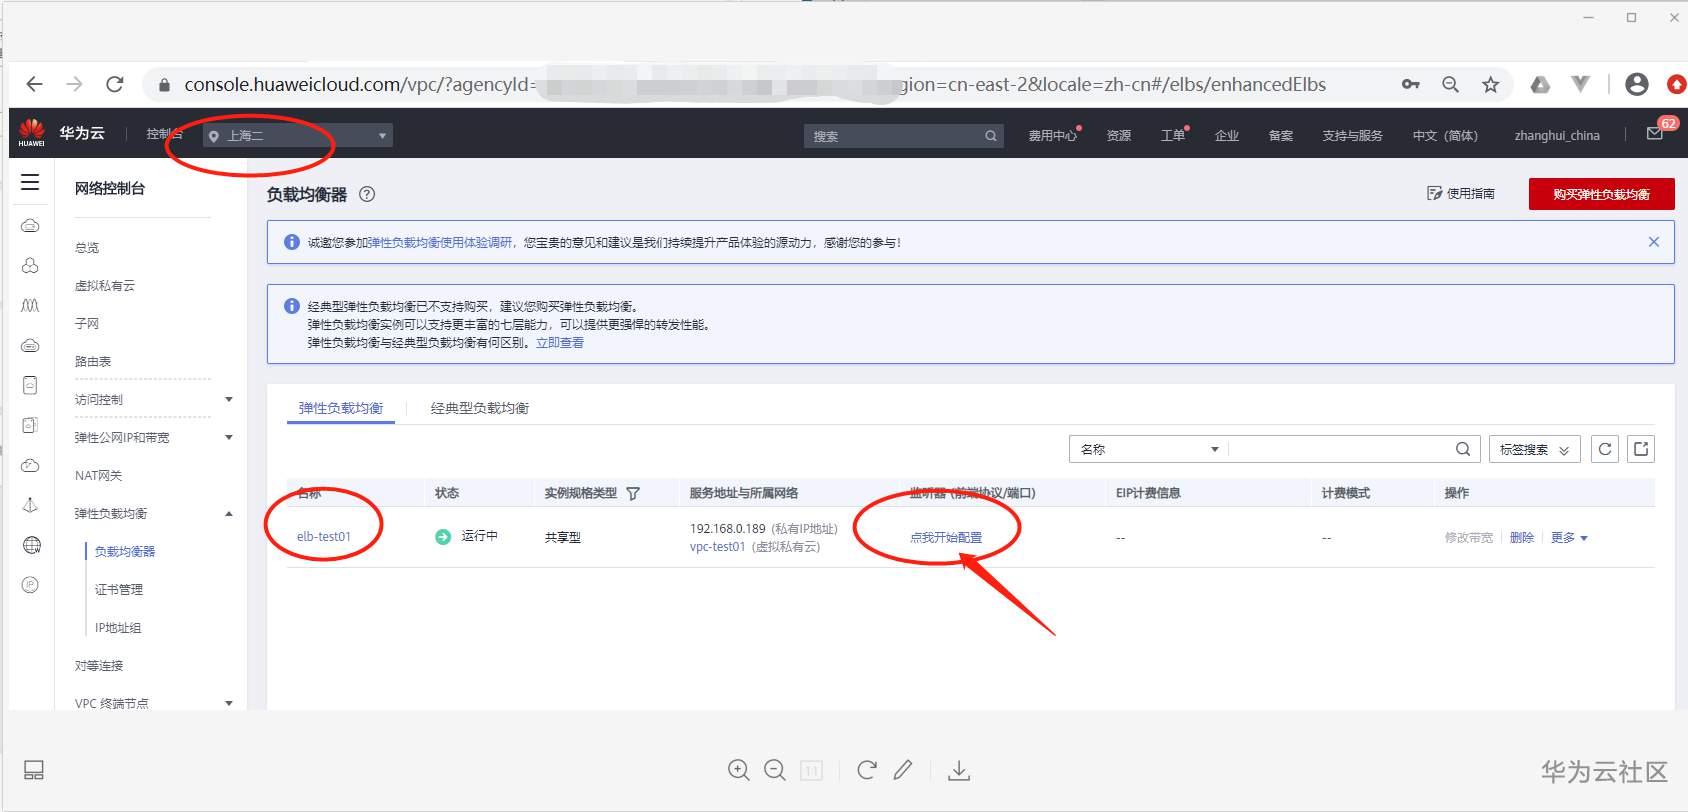Reload the page with the refresh icon
Image resolution: width=1688 pixels, height=812 pixels.
click(x=115, y=84)
